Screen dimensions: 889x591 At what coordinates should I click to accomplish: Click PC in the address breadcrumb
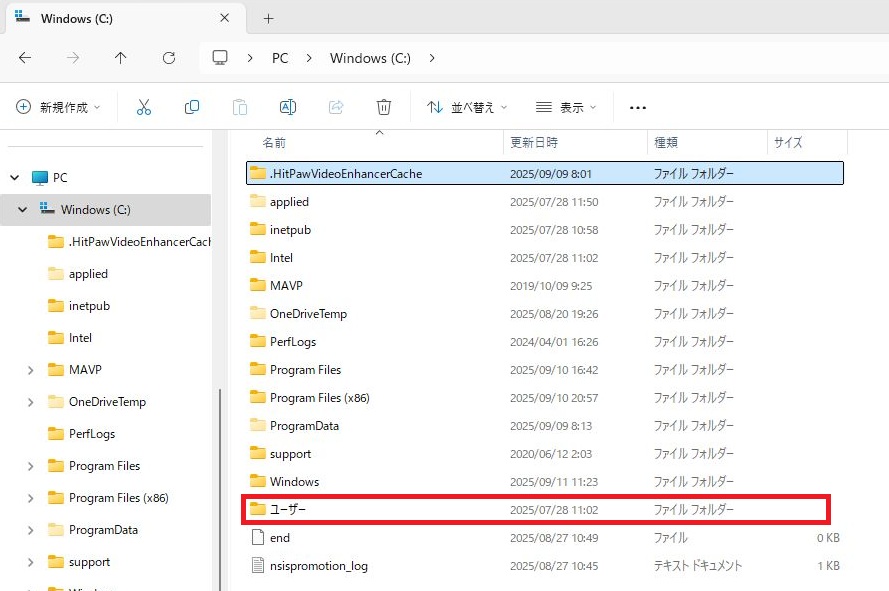point(280,58)
